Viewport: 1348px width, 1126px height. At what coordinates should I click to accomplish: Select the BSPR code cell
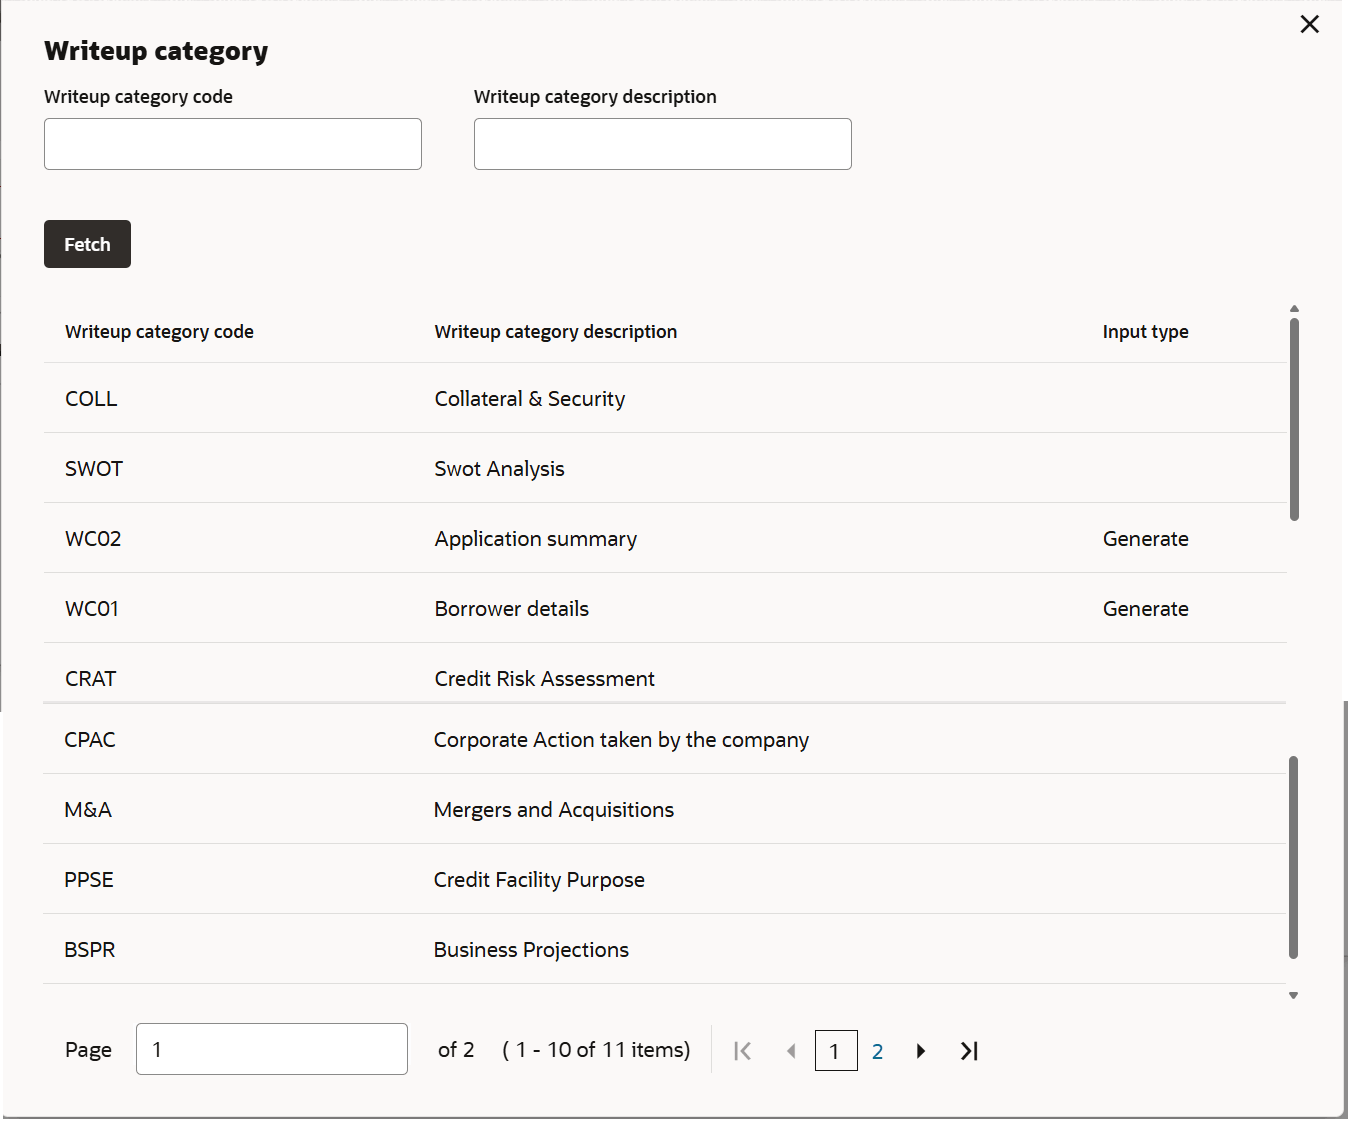coord(90,950)
